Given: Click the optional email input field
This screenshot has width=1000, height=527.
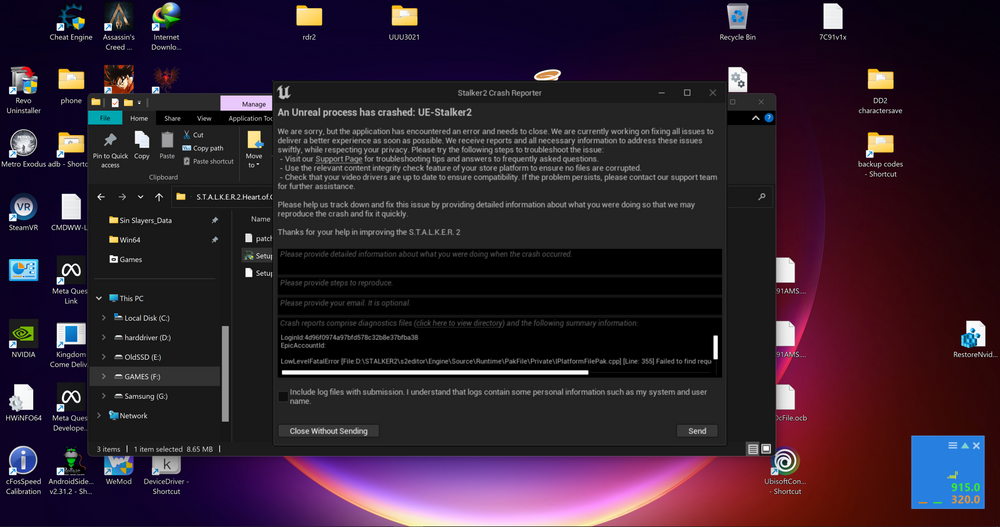Looking at the screenshot, I should point(499,305).
